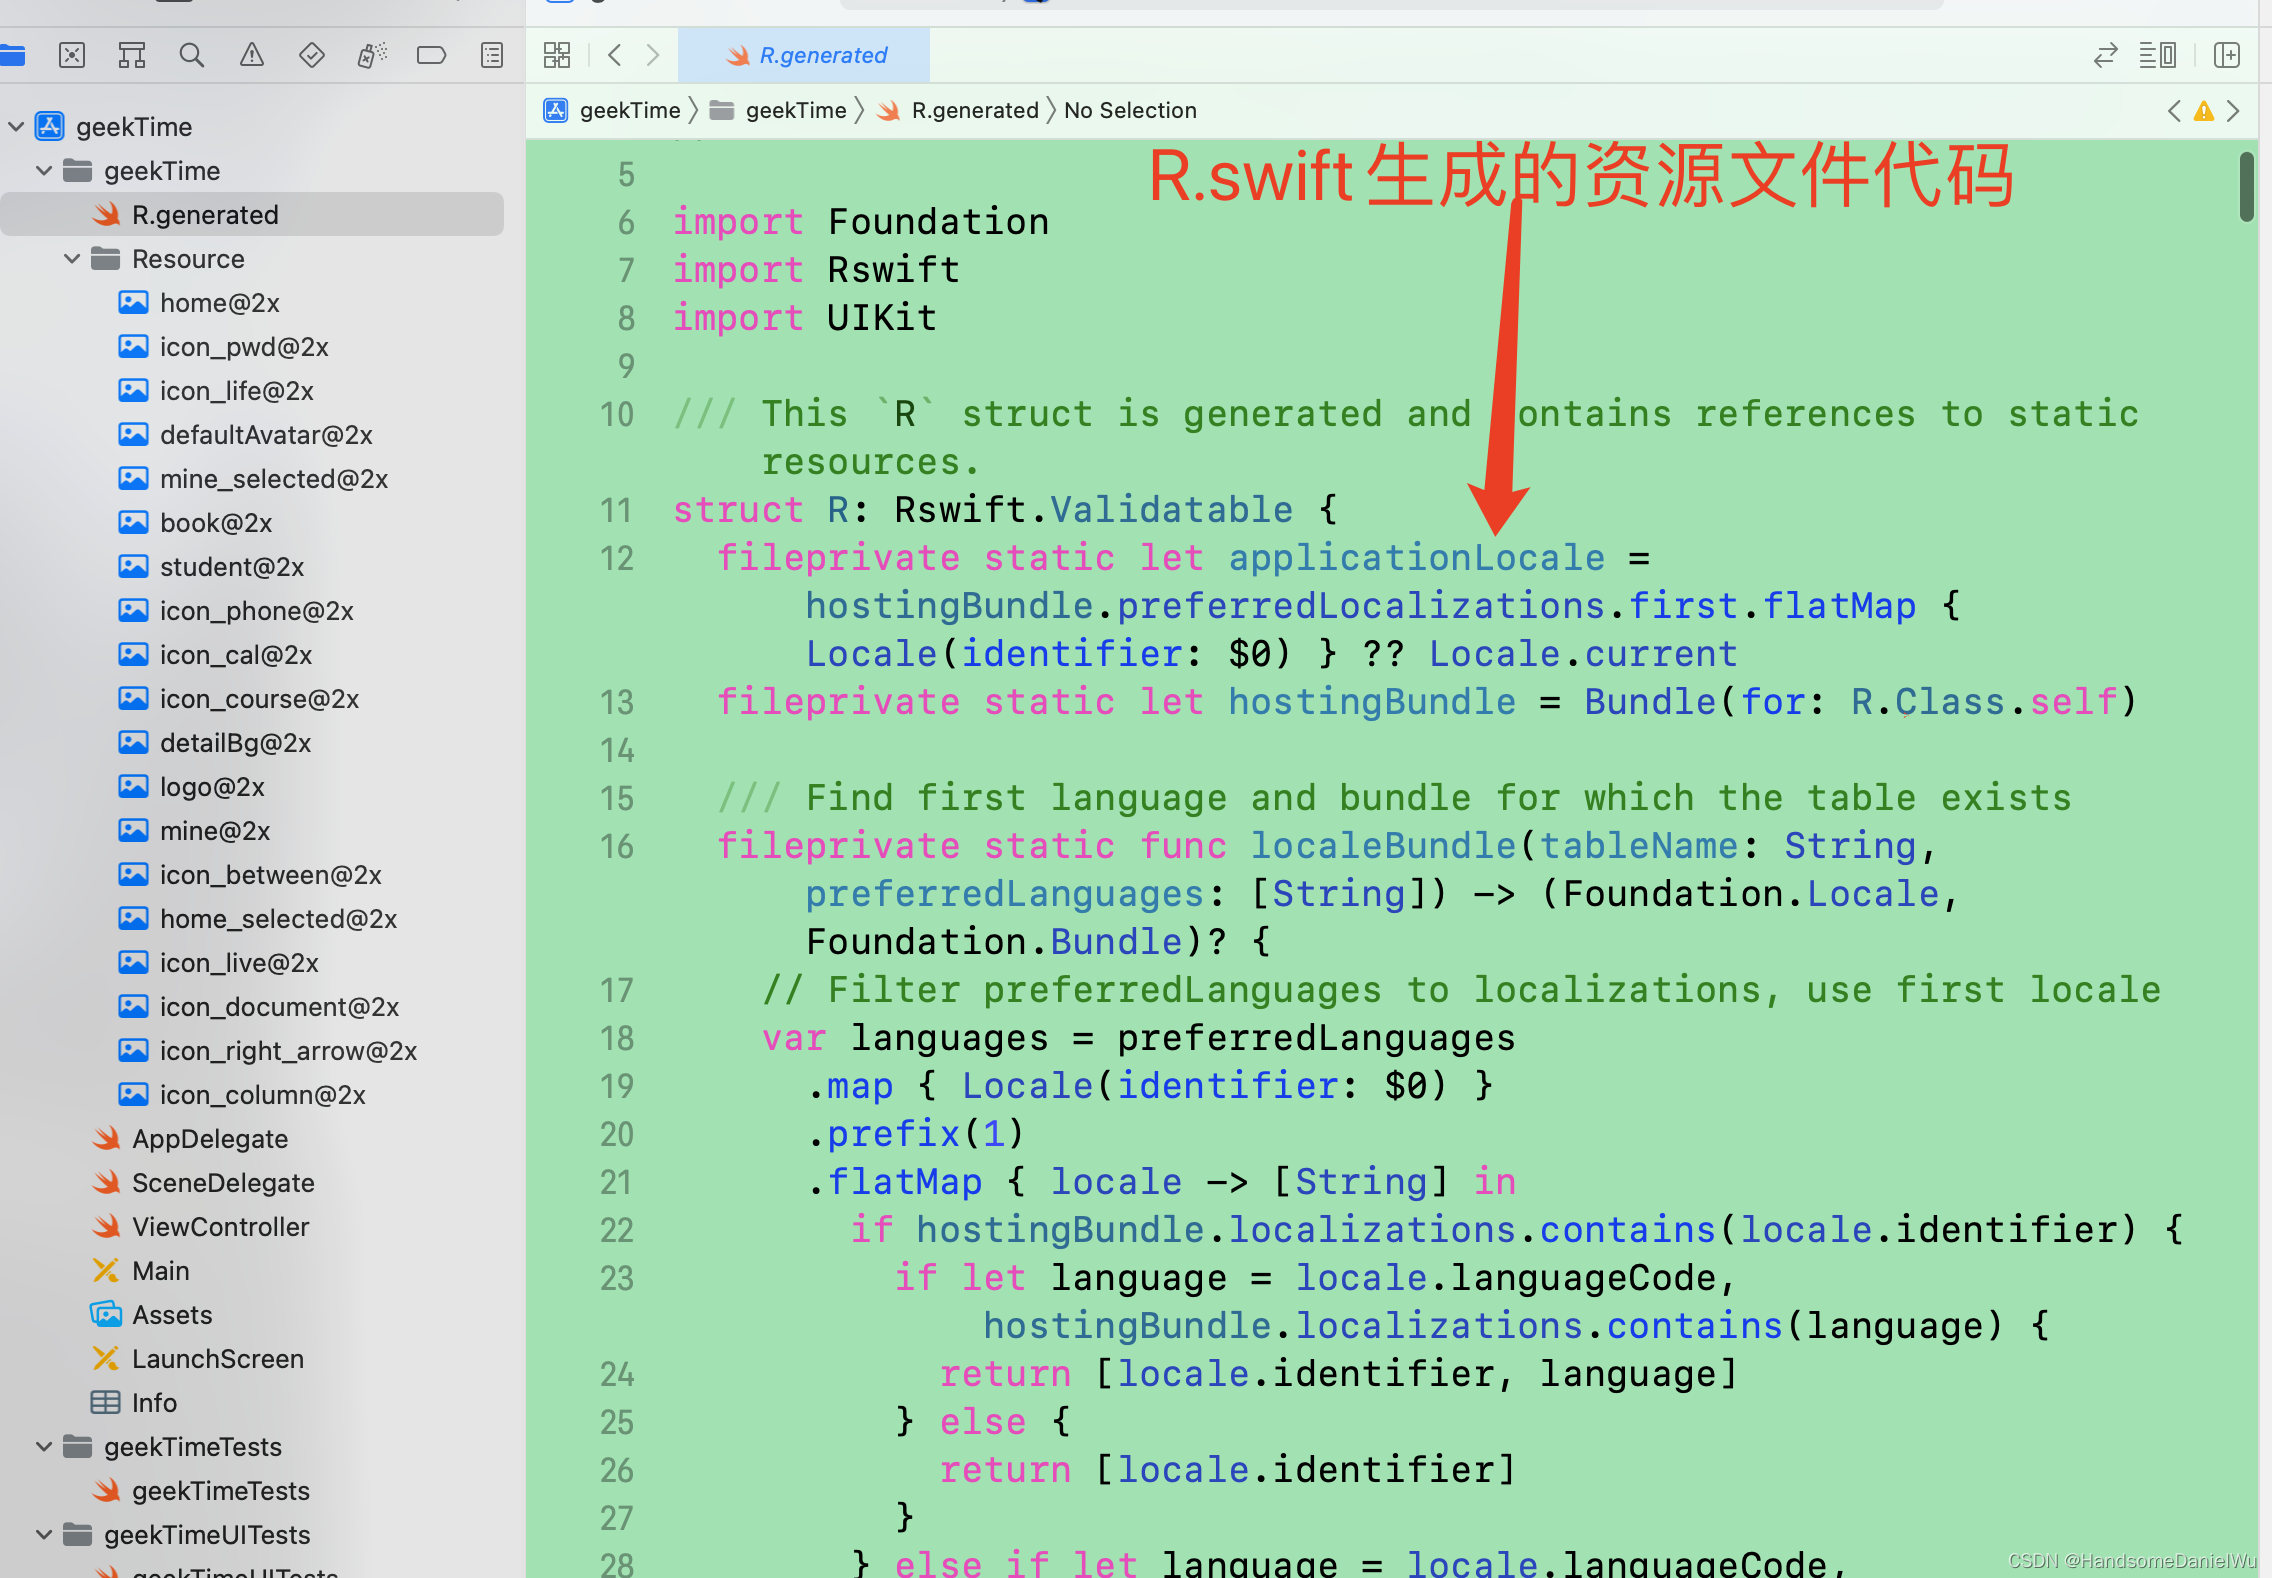Open the Report navigator list icon
This screenshot has height=1578, width=2272.
pyautogui.click(x=492, y=55)
